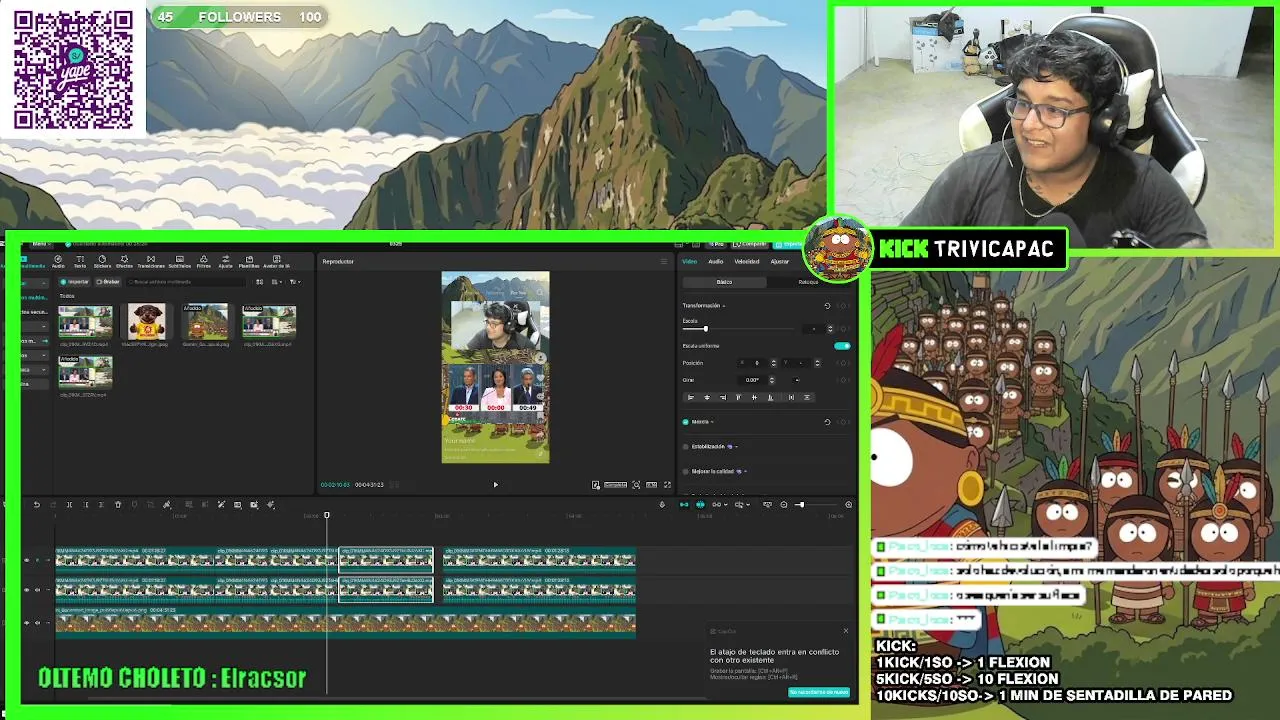This screenshot has height=720, width=1280.
Task: Switch to the Ajustar properties tab
Action: click(780, 262)
